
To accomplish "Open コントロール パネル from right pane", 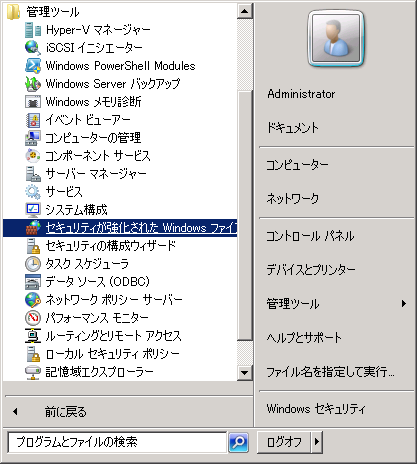I will [x=310, y=236].
